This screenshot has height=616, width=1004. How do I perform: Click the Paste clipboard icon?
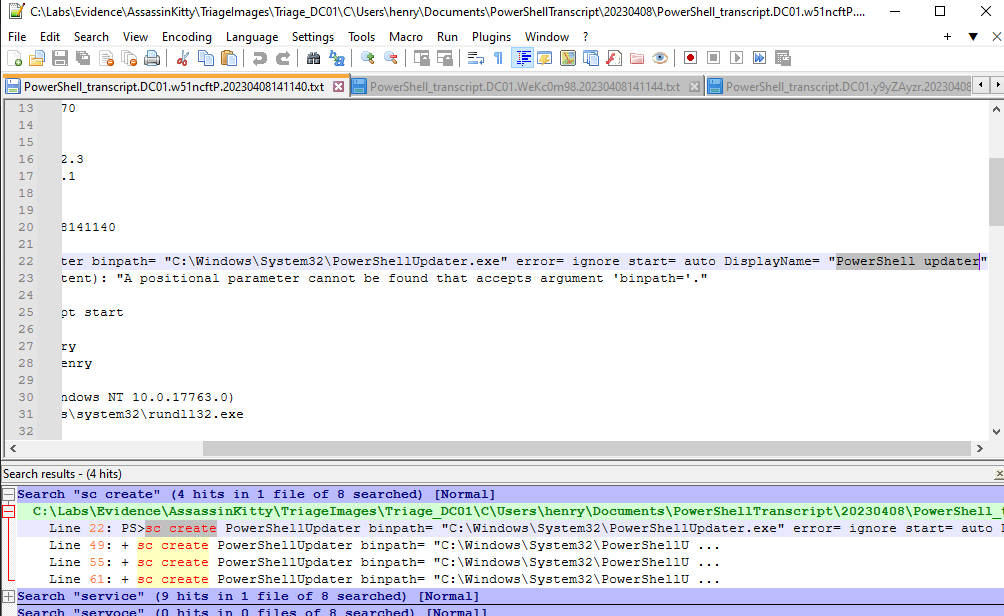click(x=229, y=59)
